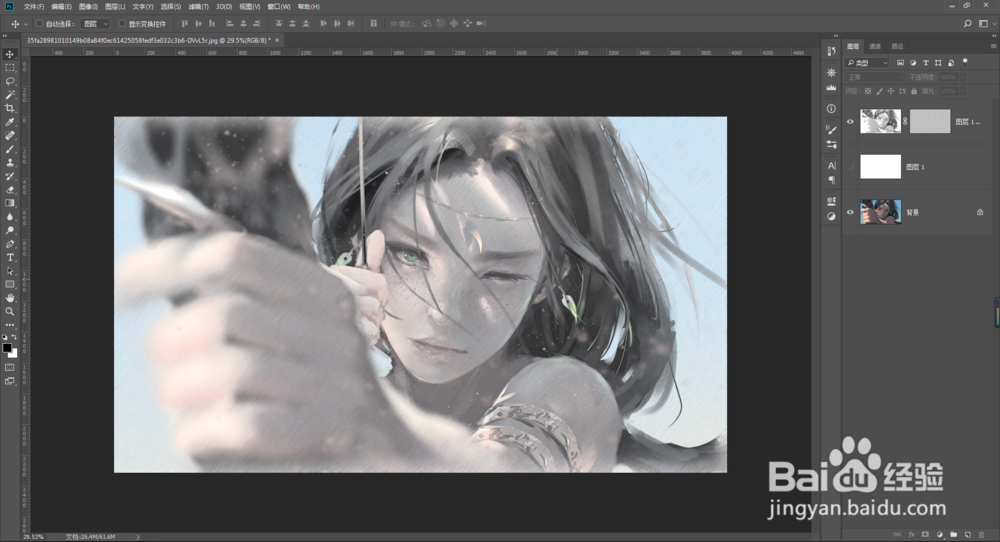Viewport: 1000px width, 542px height.
Task: Toggle the Quick Mask mode button
Action: [10, 367]
